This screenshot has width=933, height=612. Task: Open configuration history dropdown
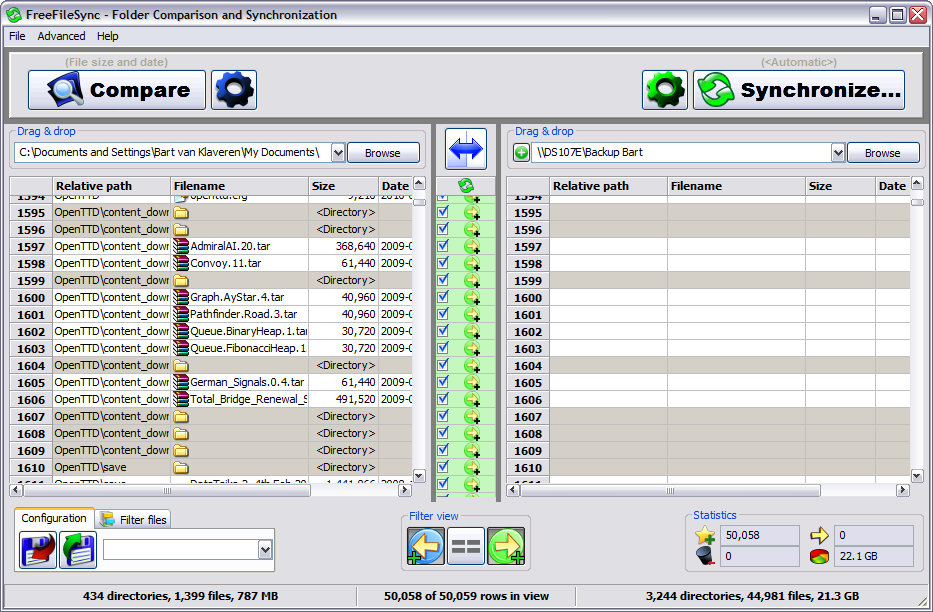[265, 550]
